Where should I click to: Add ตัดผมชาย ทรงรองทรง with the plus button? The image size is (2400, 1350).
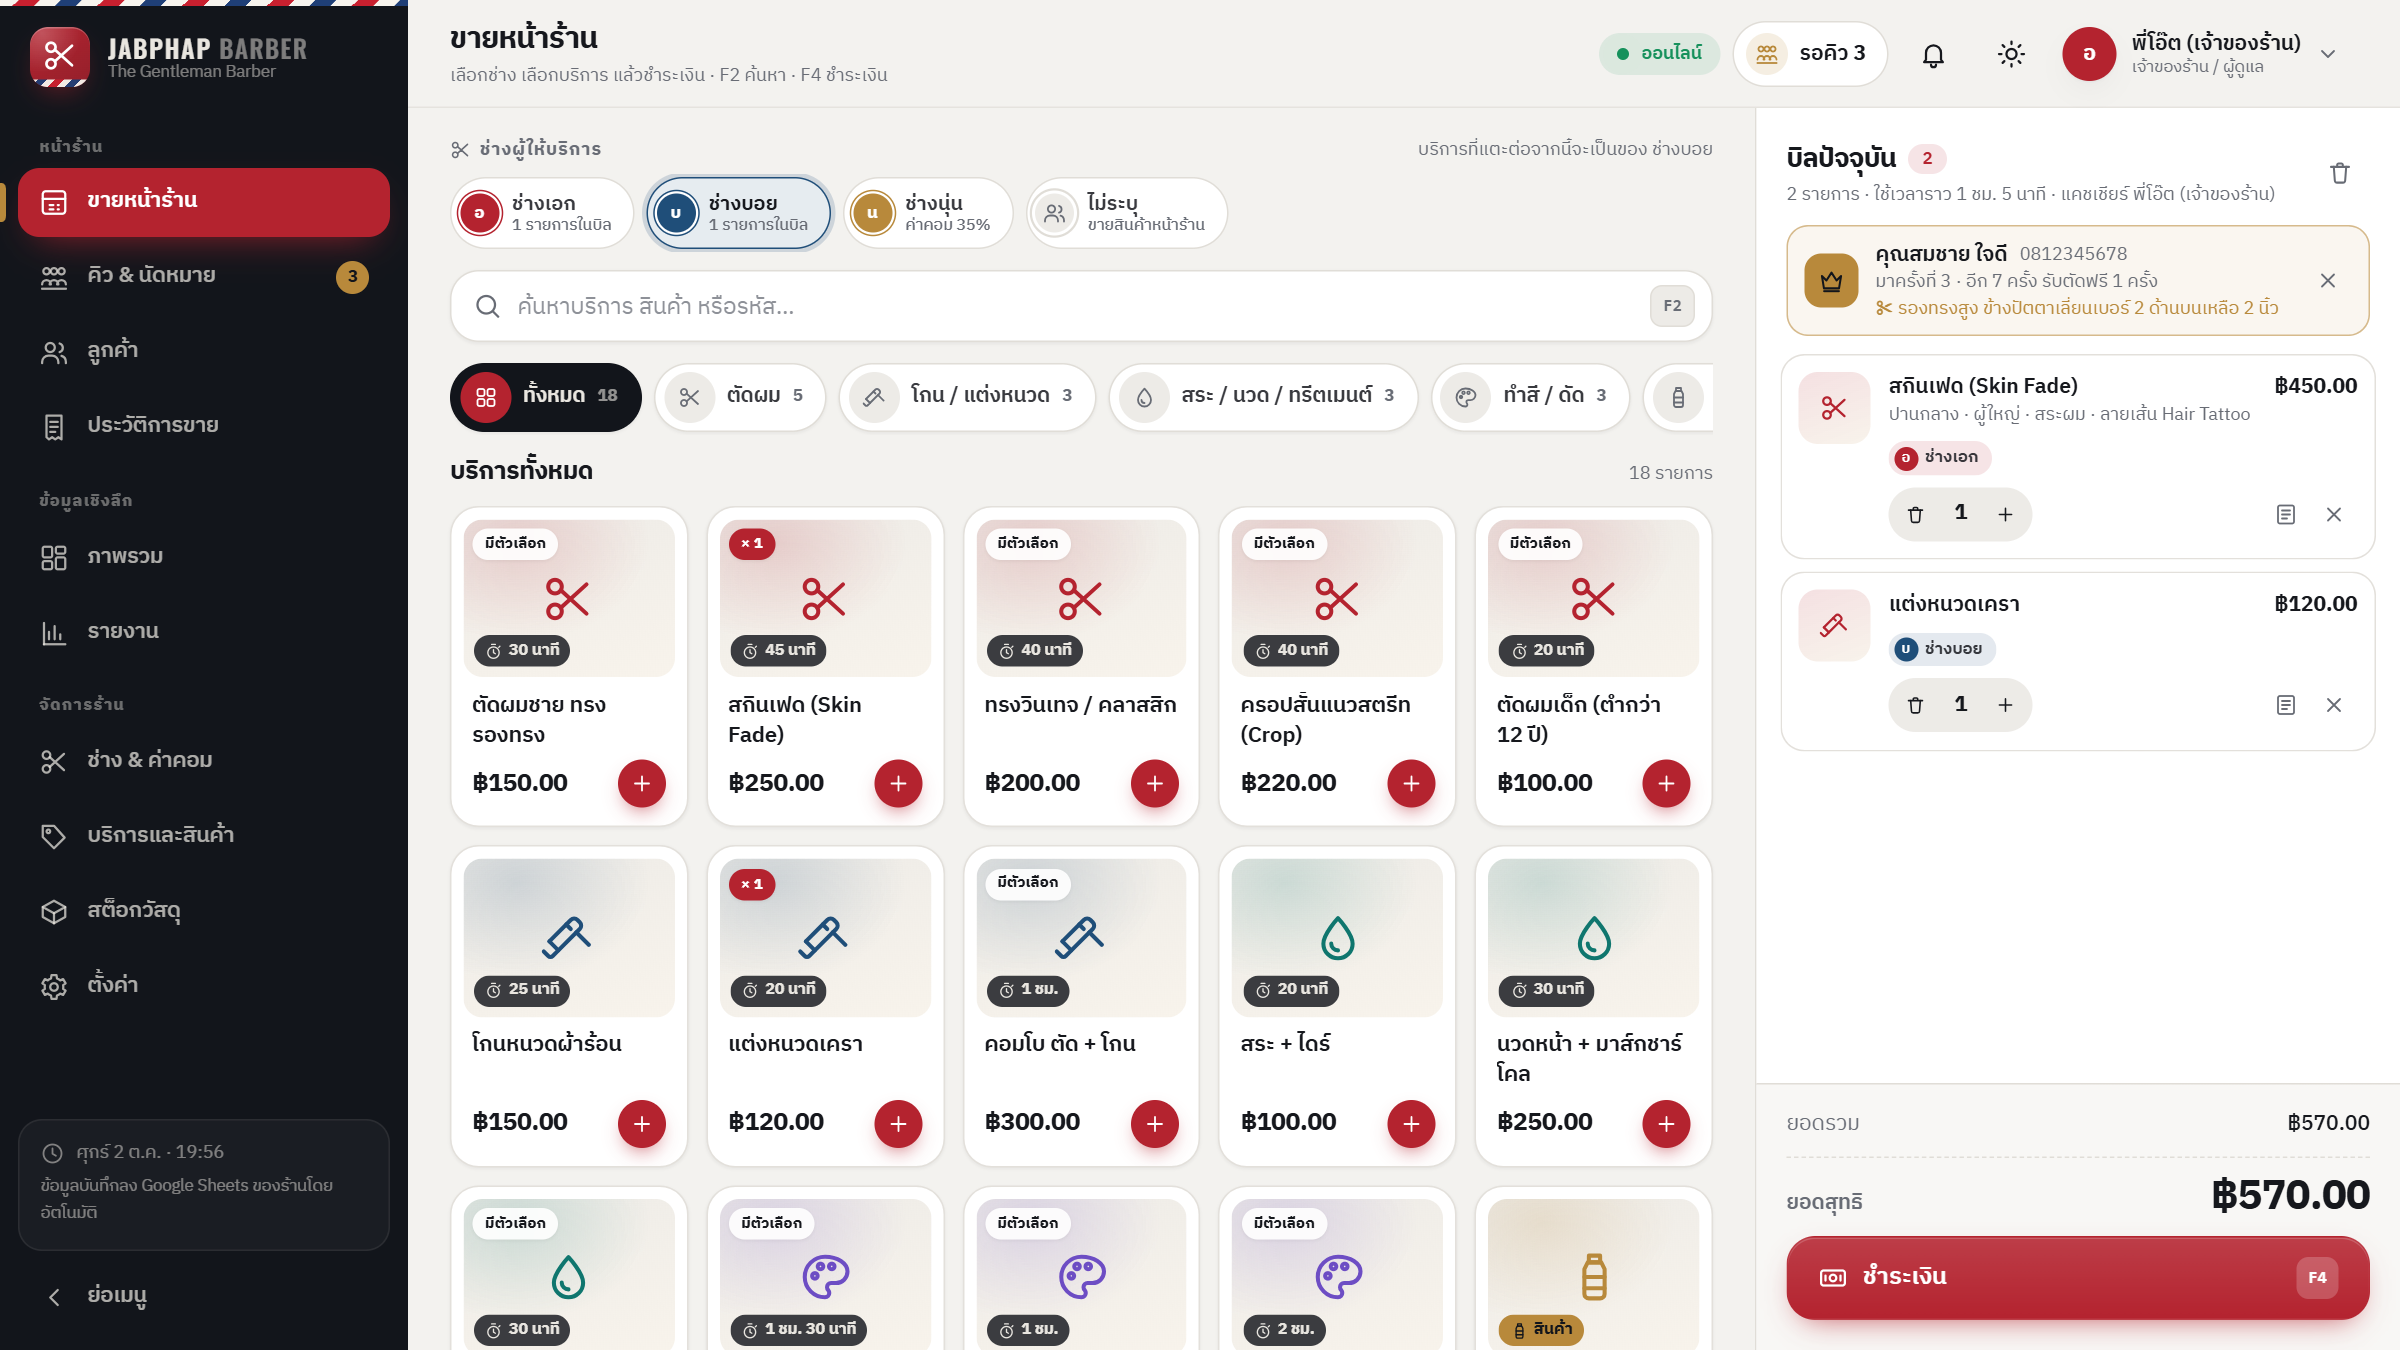(x=642, y=784)
